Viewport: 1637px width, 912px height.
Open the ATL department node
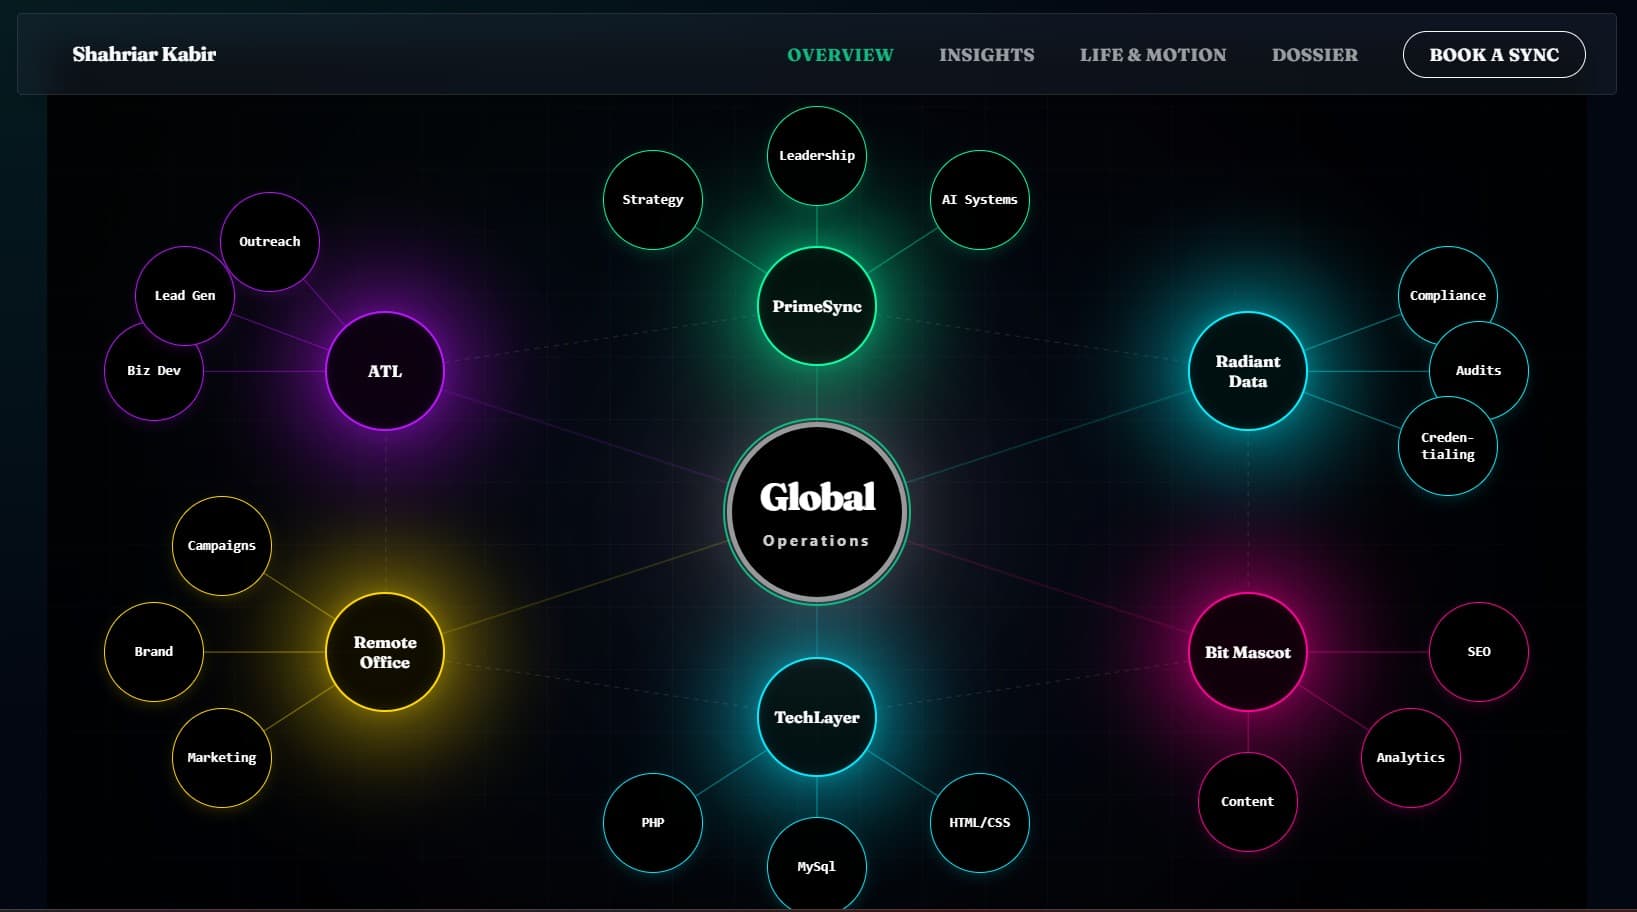pos(384,370)
